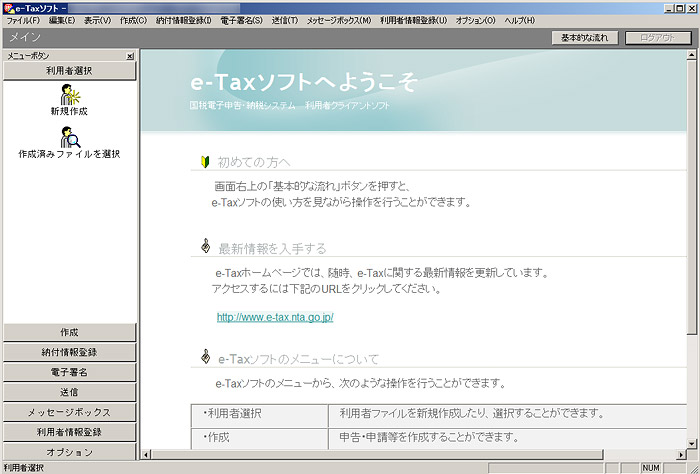700x474 pixels.
Task: Click the 基本的な流れ button
Action: click(585, 38)
